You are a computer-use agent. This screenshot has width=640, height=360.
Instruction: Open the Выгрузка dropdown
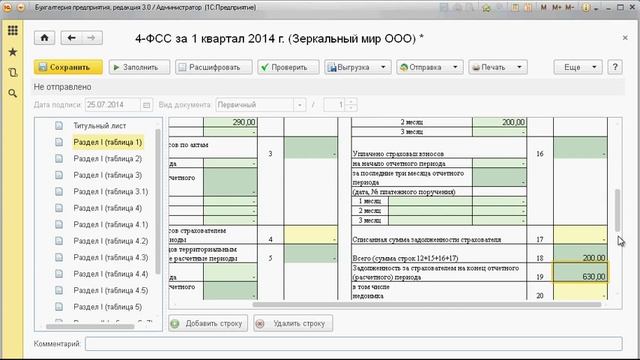358,67
